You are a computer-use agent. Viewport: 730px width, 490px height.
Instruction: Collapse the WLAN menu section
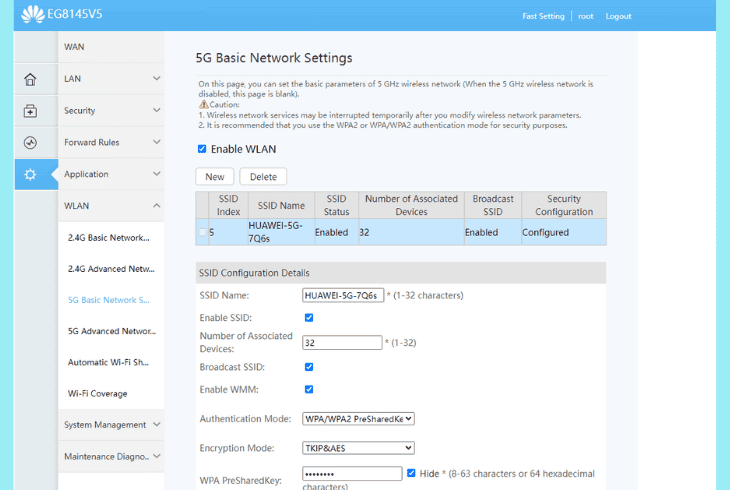point(111,205)
